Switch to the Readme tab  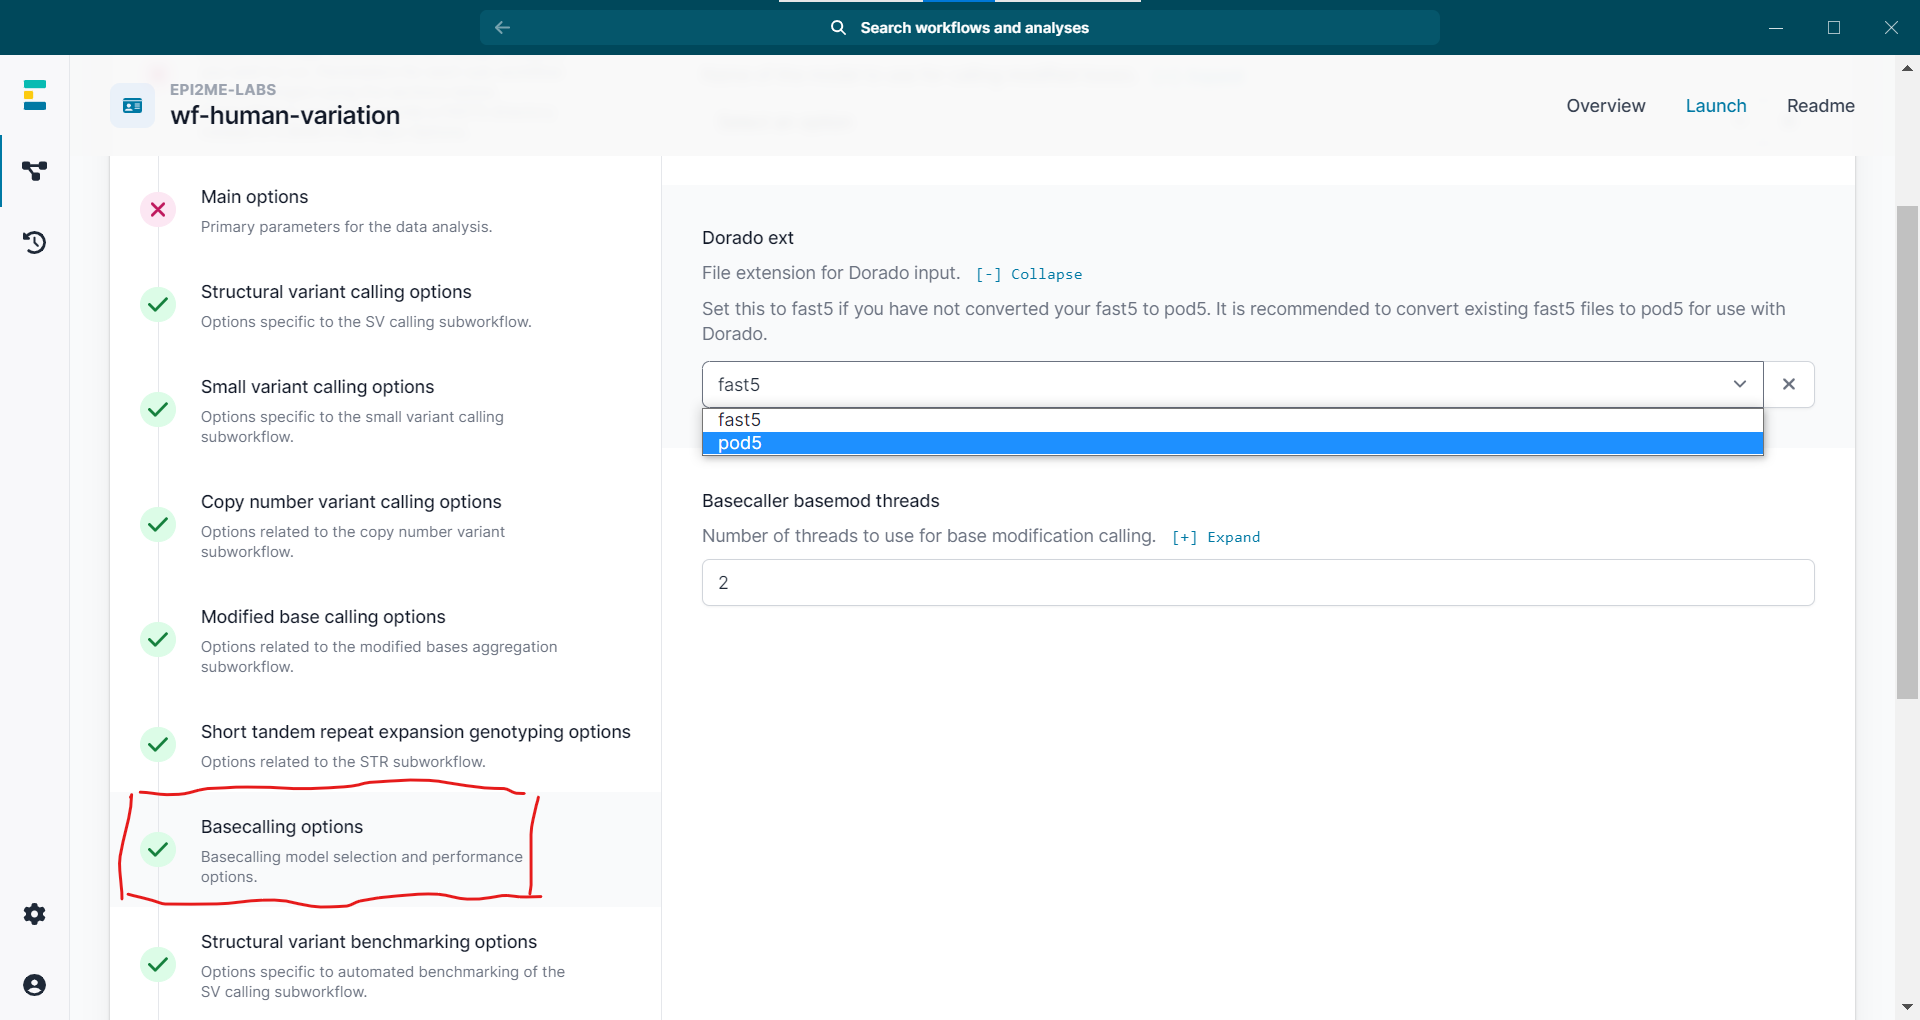pos(1820,105)
